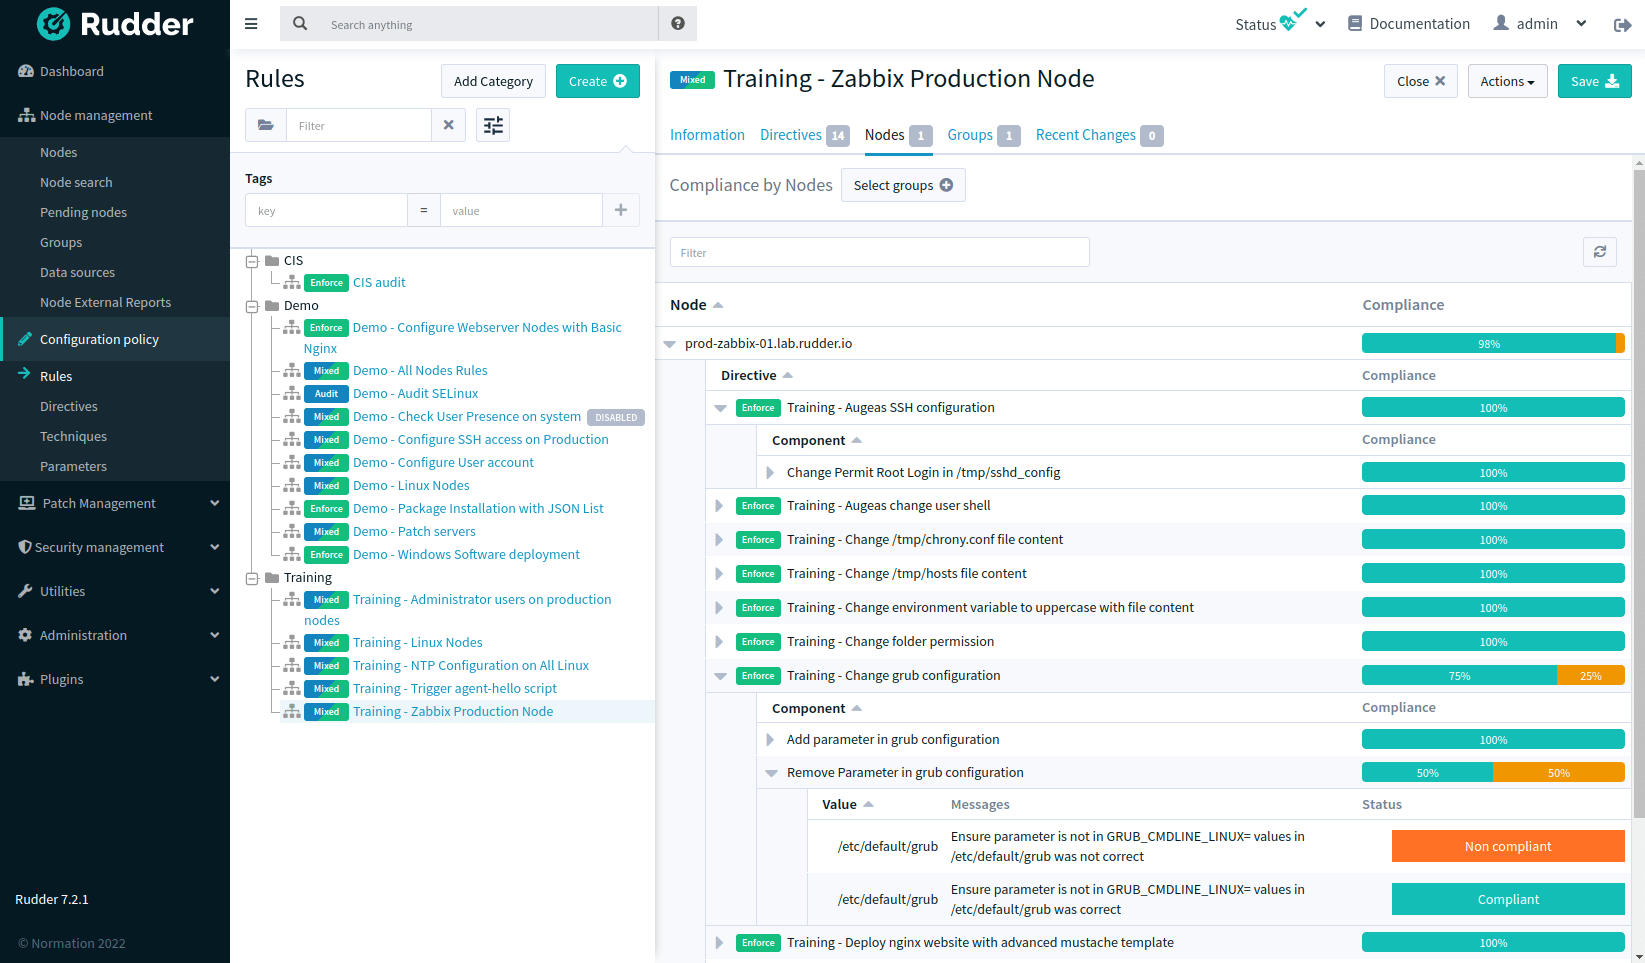This screenshot has width=1645, height=963.
Task: Click rule icon beside Demo - Linux Nodes
Action: [292, 486]
